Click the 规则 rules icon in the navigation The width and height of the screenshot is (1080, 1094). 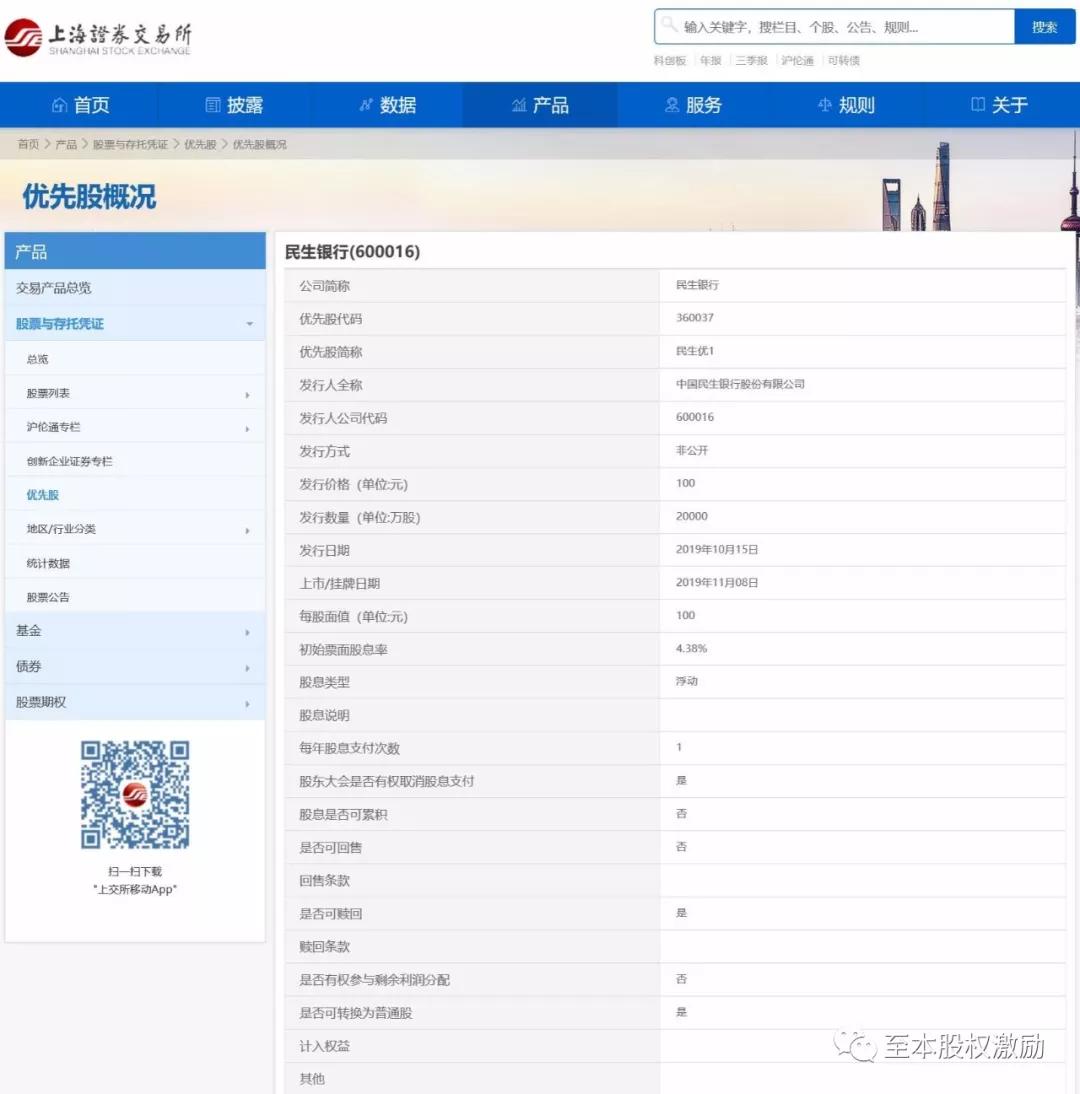pos(825,104)
